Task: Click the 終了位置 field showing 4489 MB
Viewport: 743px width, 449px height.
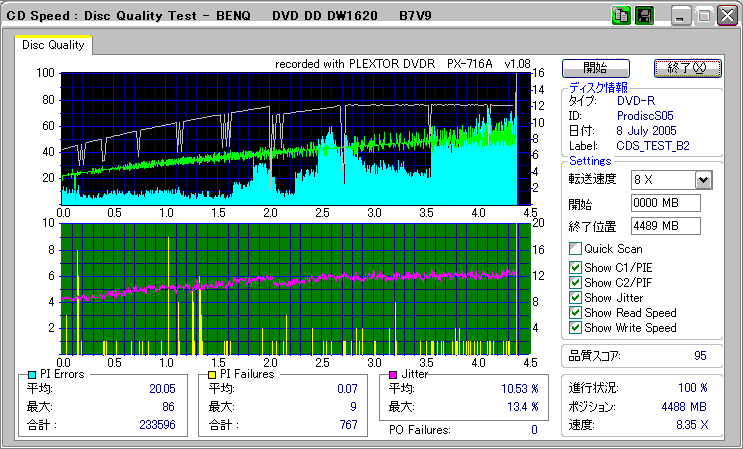Action: (x=665, y=225)
